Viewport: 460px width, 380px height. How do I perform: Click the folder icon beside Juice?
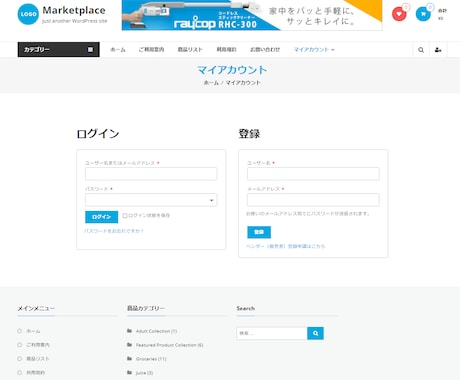[x=129, y=372]
